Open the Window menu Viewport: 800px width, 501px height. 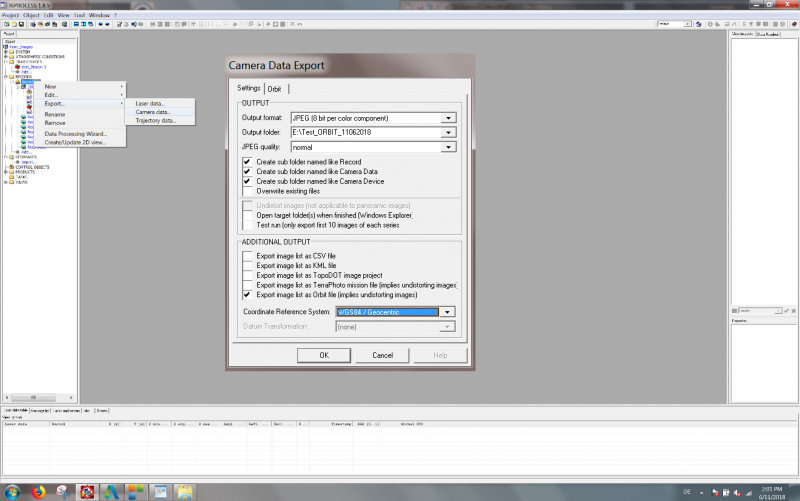point(99,15)
